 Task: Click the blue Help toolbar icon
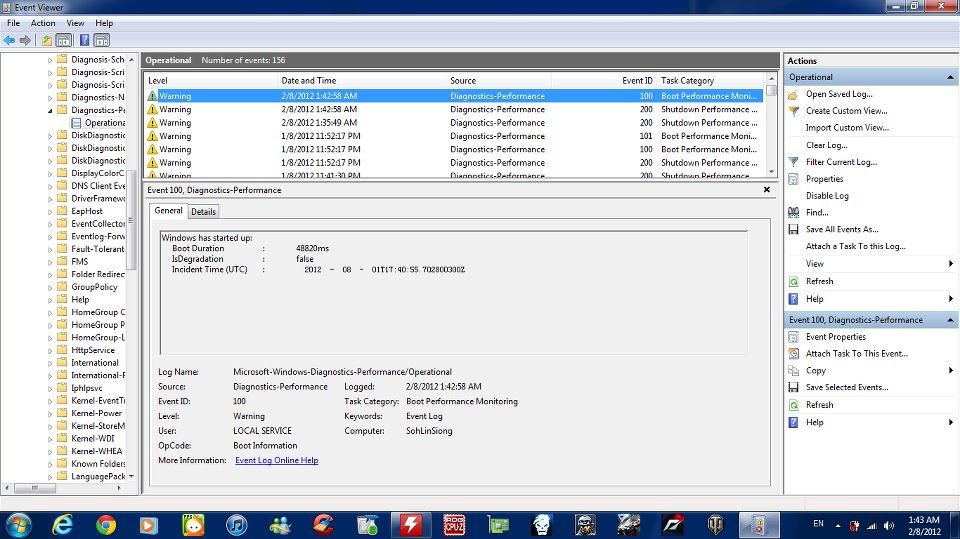pyautogui.click(x=82, y=40)
